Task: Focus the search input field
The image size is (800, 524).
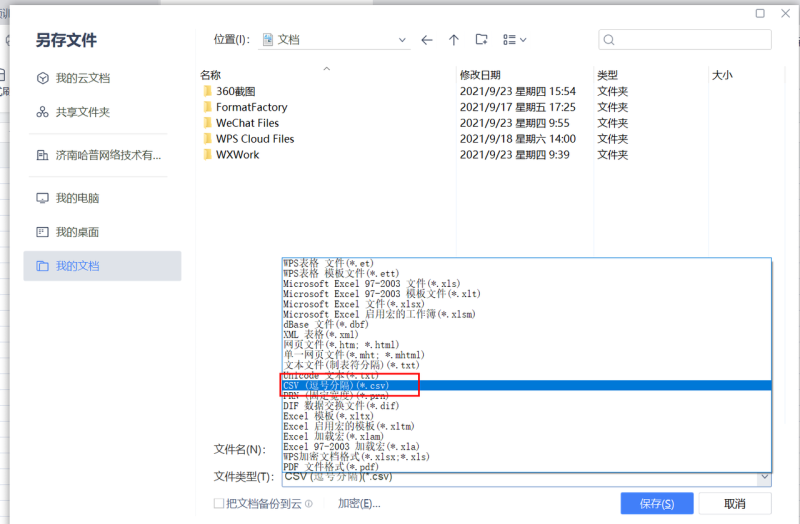Action: click(x=685, y=40)
